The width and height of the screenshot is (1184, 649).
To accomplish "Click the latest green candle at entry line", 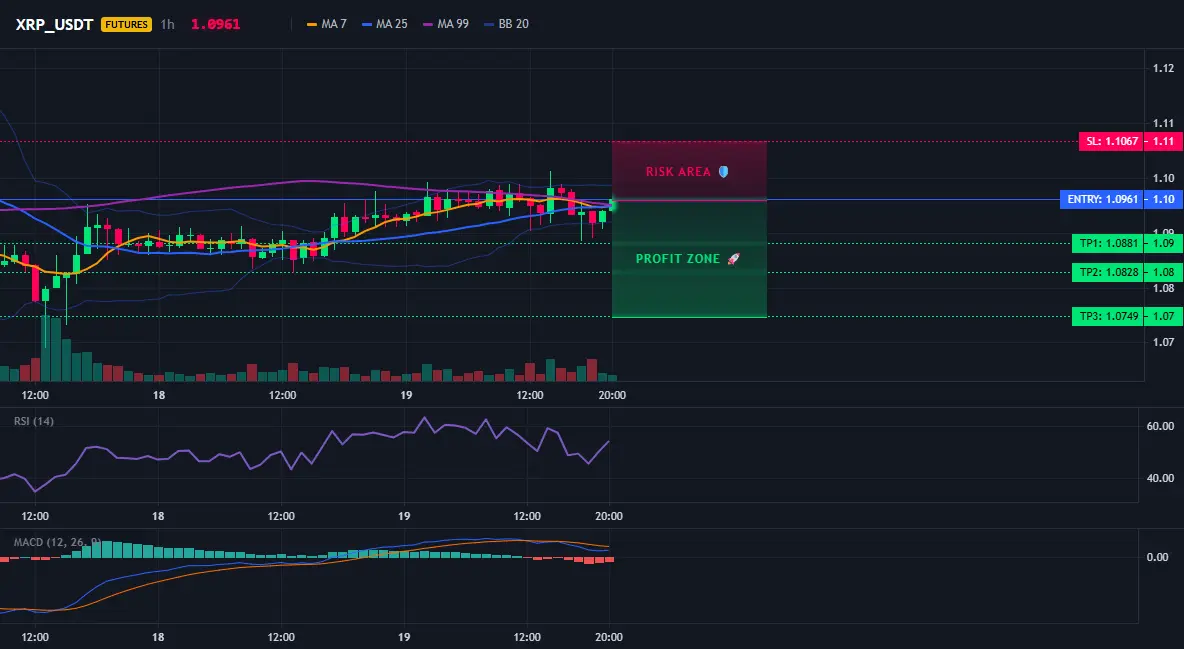I will coord(612,205).
